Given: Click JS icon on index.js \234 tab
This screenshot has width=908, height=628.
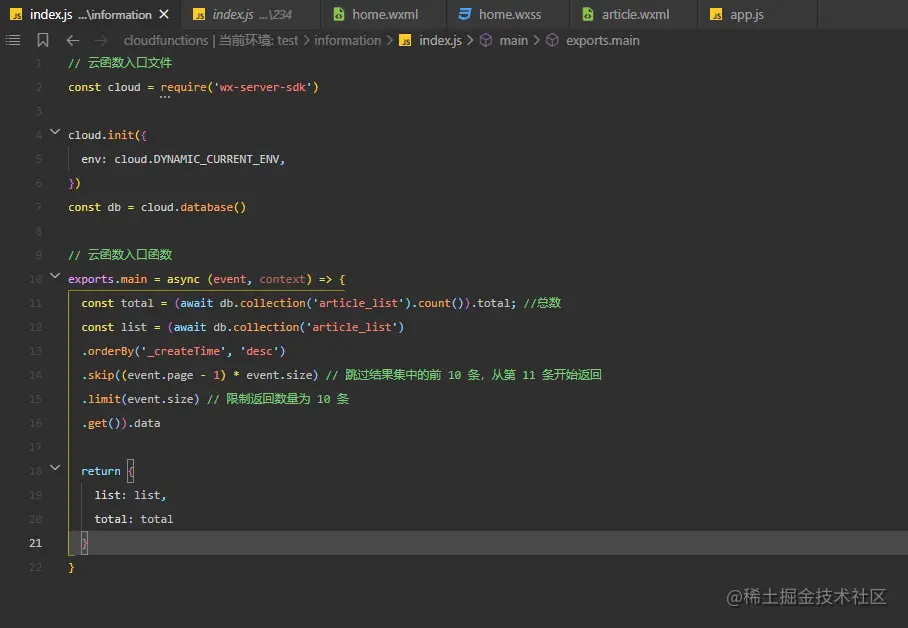Looking at the screenshot, I should 199,14.
